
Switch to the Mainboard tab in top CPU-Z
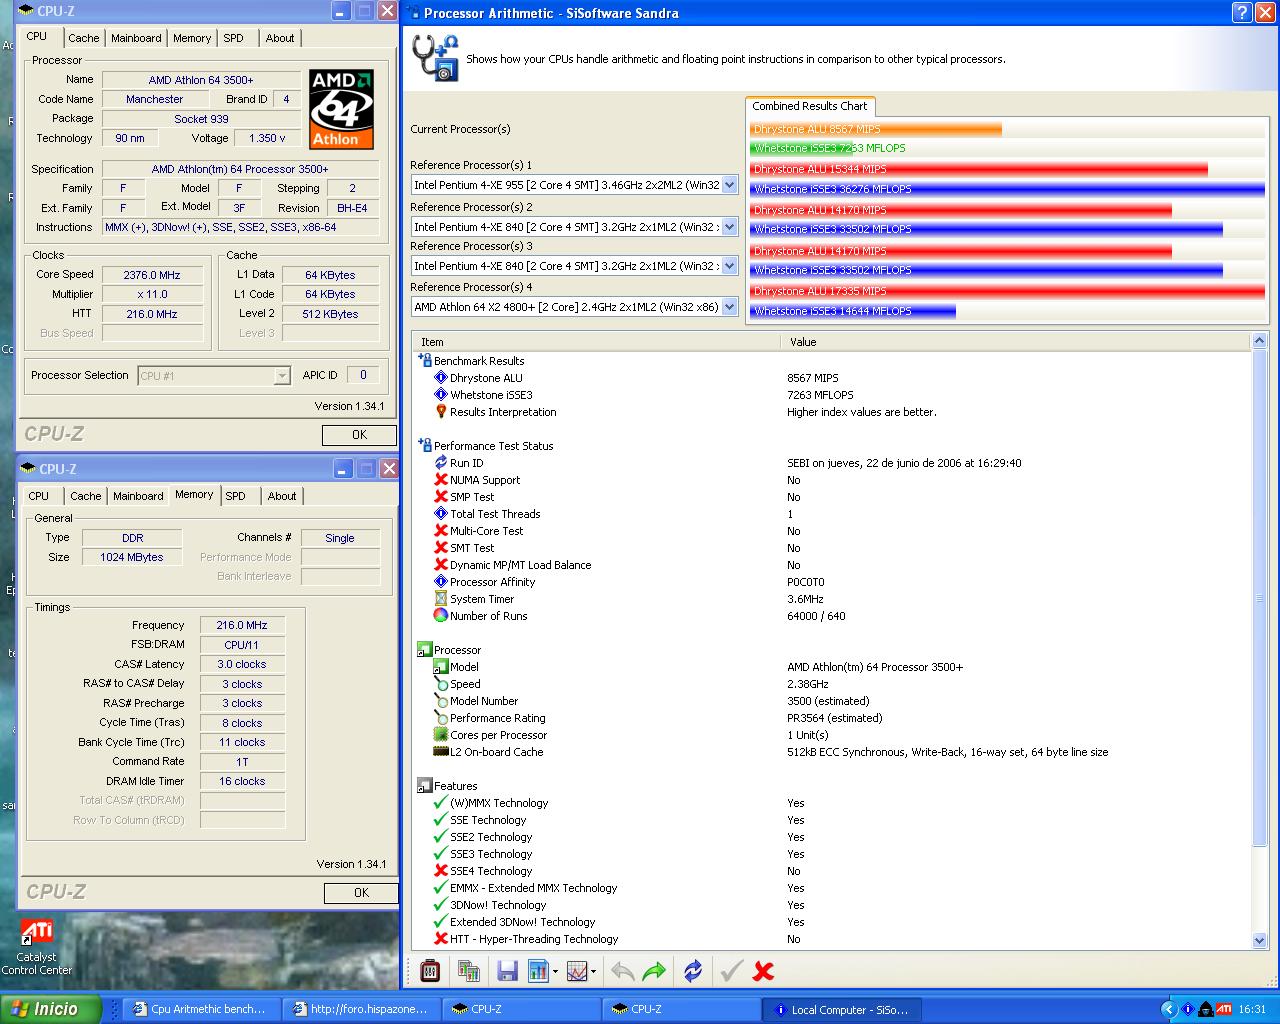(136, 38)
